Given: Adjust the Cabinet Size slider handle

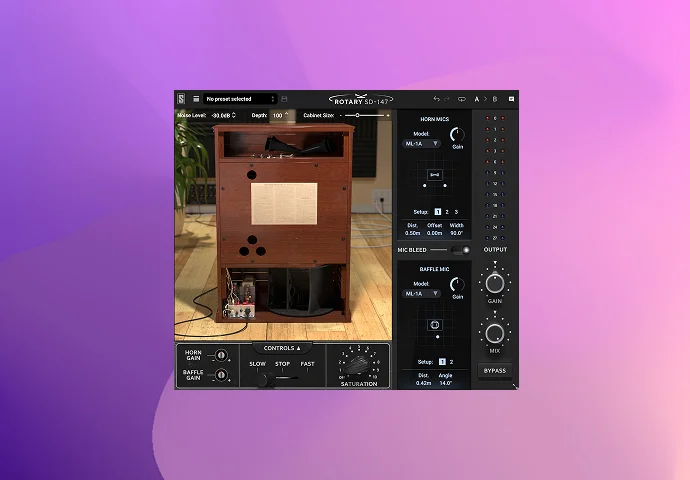Looking at the screenshot, I should click(357, 115).
